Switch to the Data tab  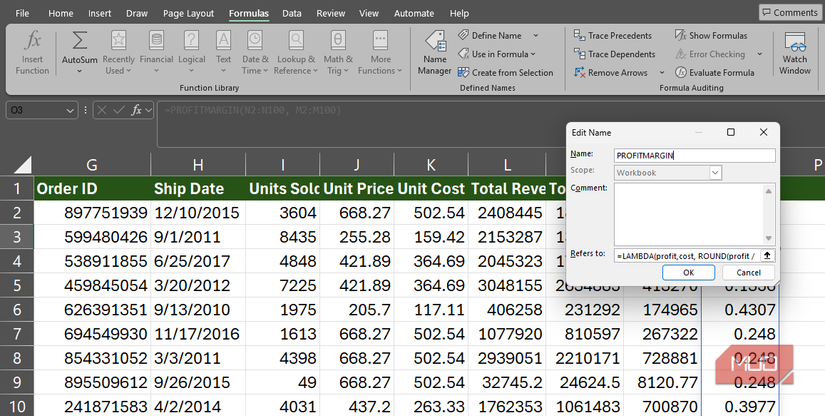click(291, 13)
